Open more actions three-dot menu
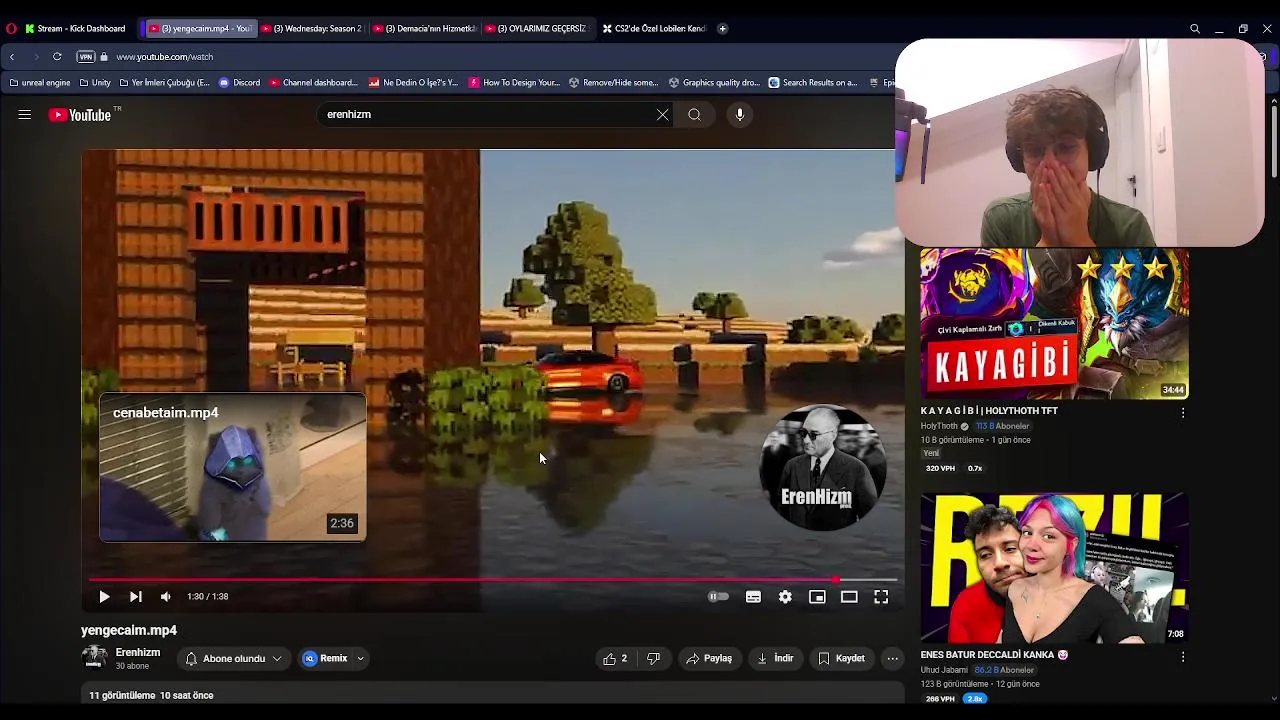The height and width of the screenshot is (720, 1280). pos(893,659)
